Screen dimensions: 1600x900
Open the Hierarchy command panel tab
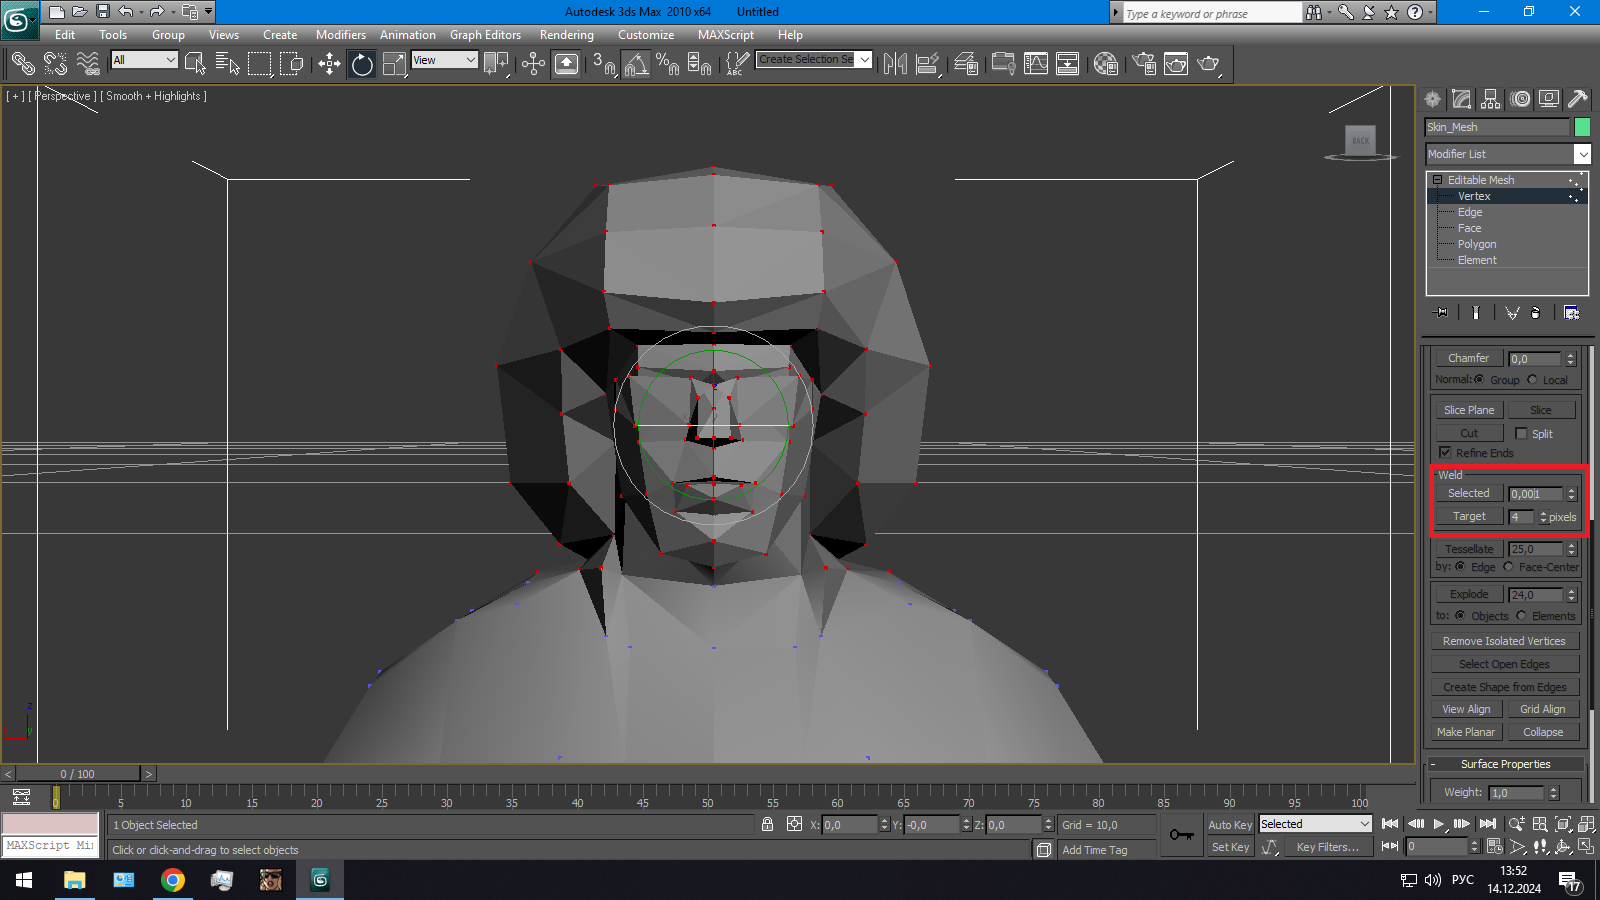click(1491, 99)
